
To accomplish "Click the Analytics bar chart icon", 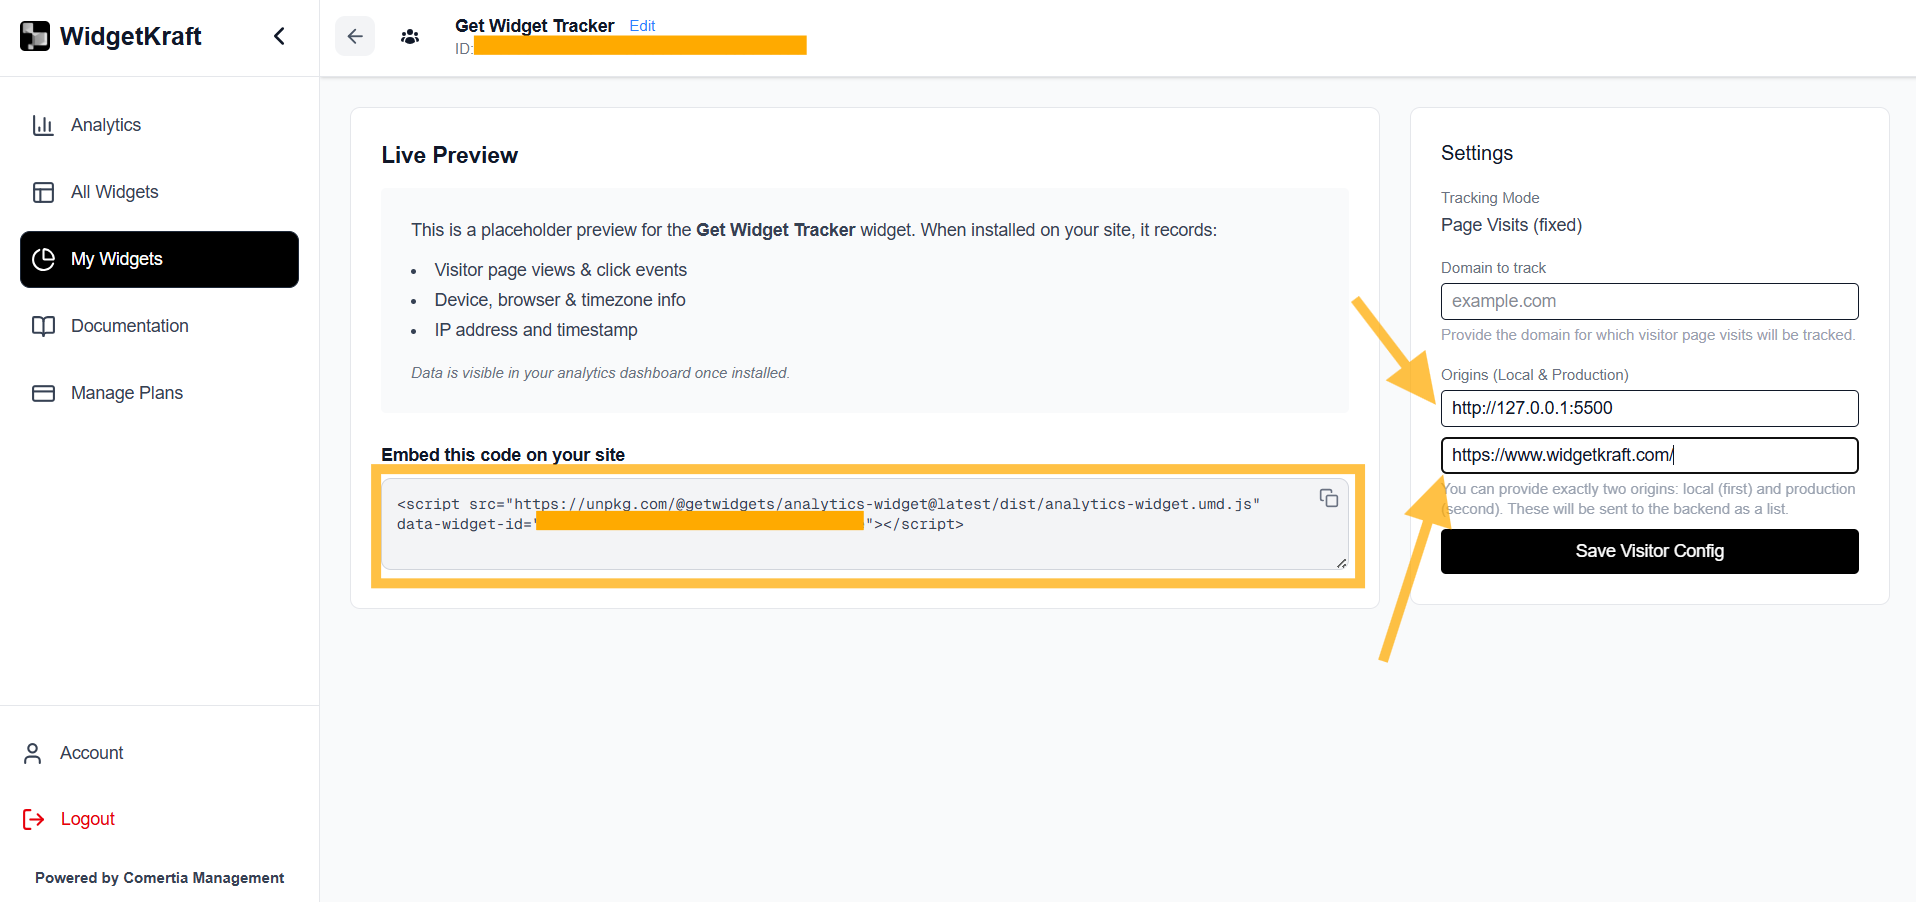I will tap(43, 125).
